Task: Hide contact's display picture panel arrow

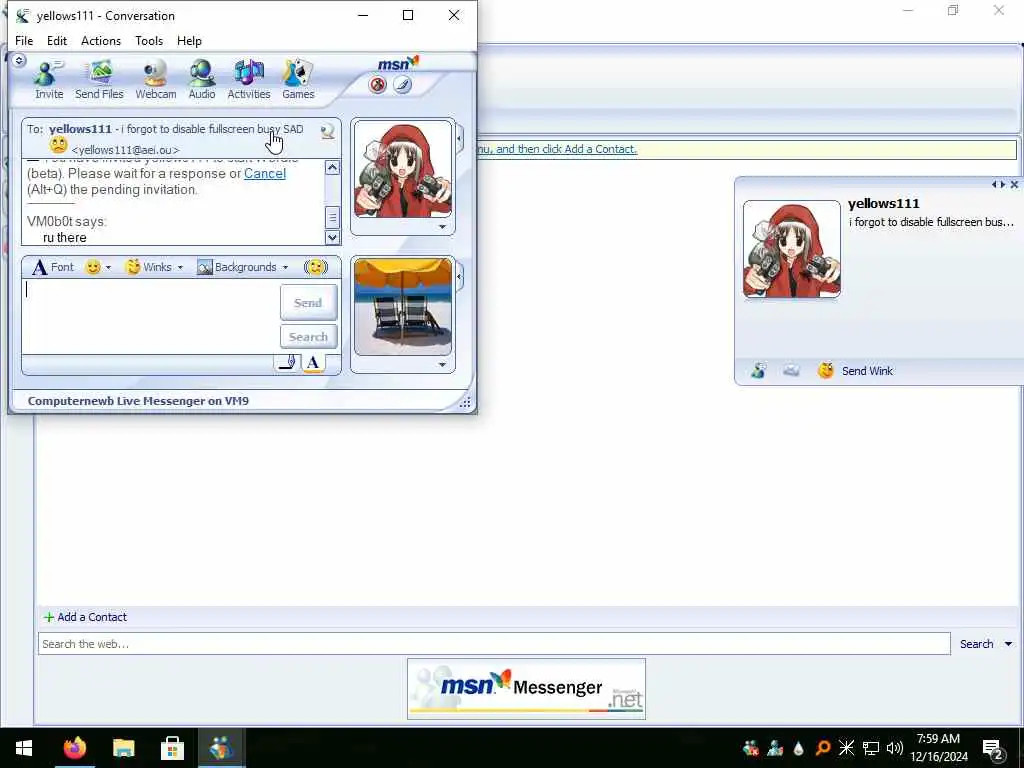Action: (x=460, y=138)
